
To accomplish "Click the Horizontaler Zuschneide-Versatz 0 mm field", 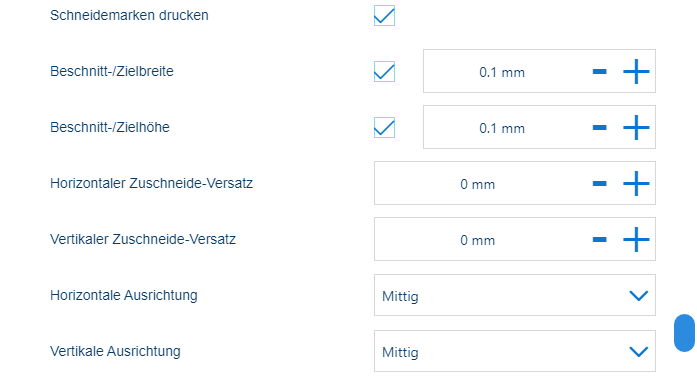I will pyautogui.click(x=477, y=184).
